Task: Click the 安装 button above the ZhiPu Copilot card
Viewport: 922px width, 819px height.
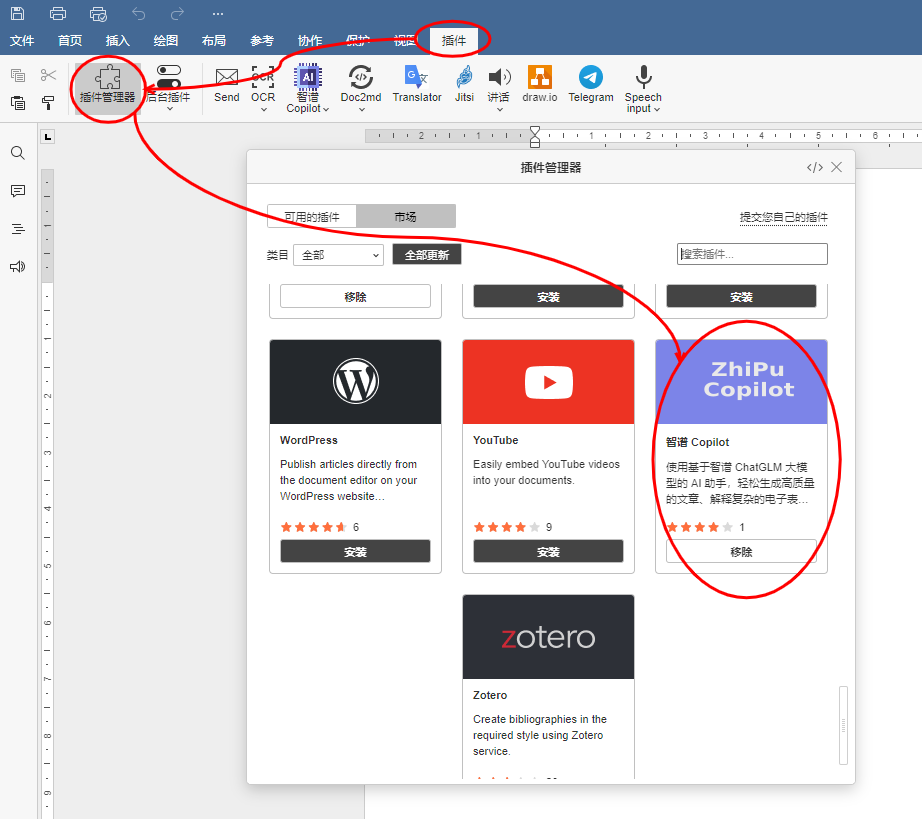Action: pyautogui.click(x=741, y=296)
